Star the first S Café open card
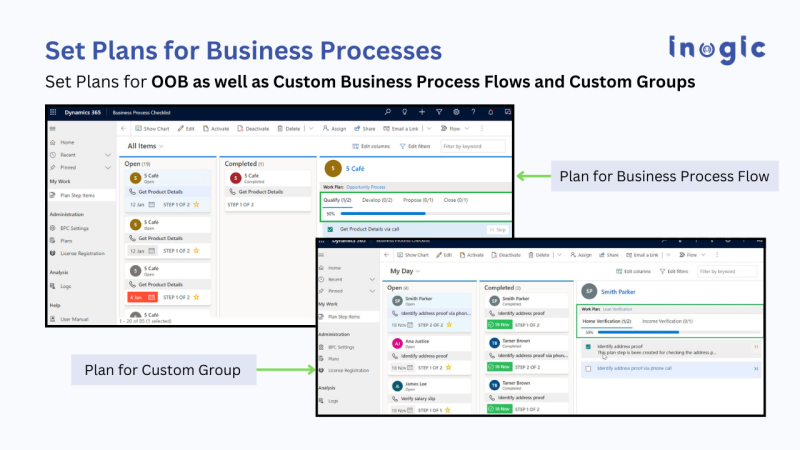The width and height of the screenshot is (800, 450). (197, 204)
